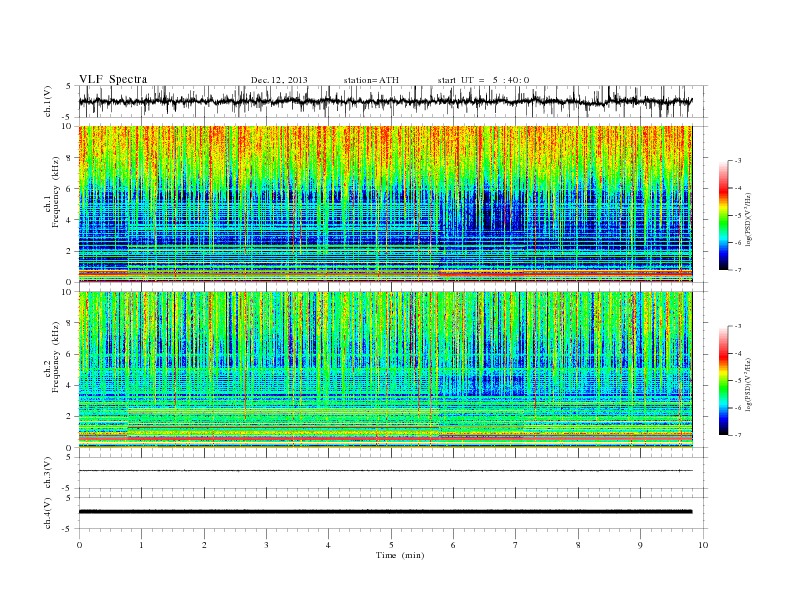Click the time axis tick label "7"
Viewport: 792px width, 612px height.
[516, 545]
